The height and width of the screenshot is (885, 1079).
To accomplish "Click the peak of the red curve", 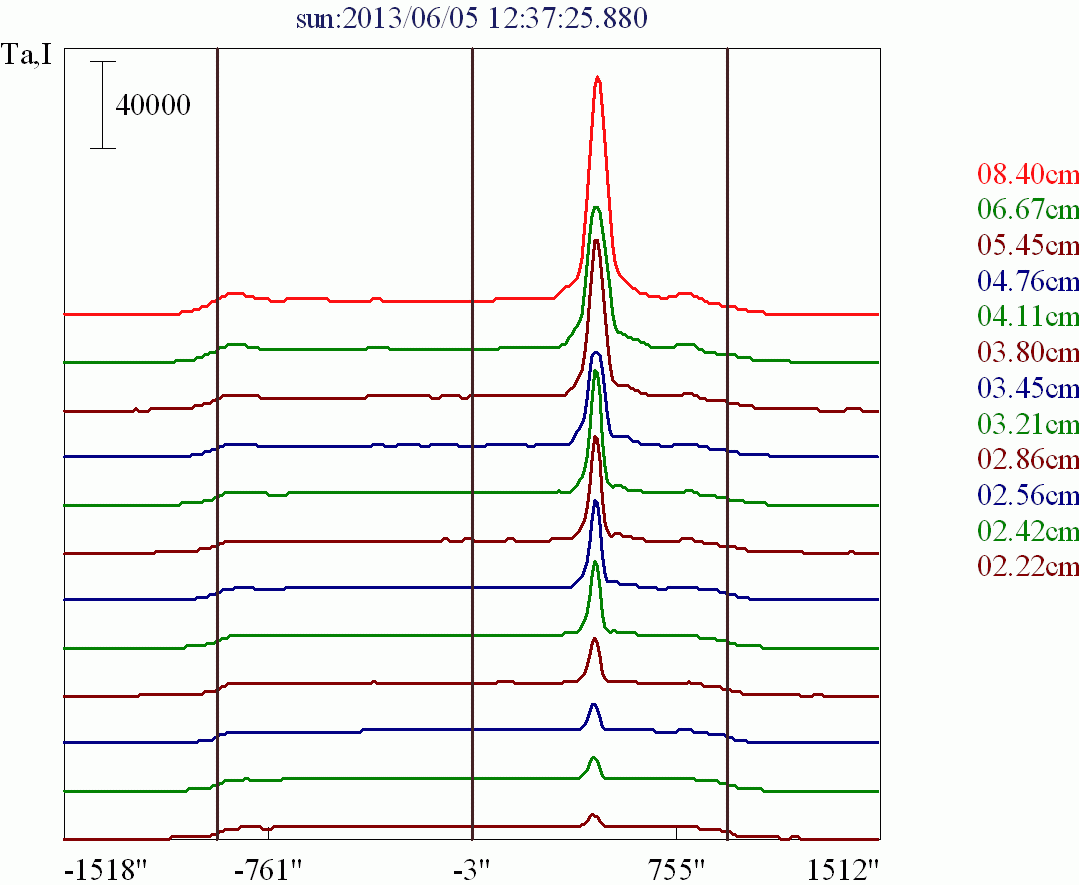I will 597,78.
